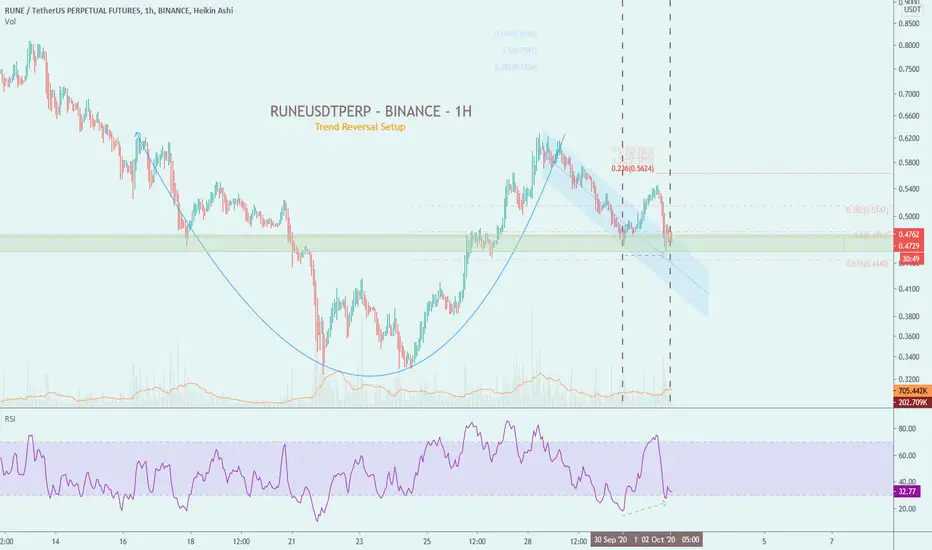Click the 80.00 RSI axis tick
Screen dimensions: 932x550
907,429
